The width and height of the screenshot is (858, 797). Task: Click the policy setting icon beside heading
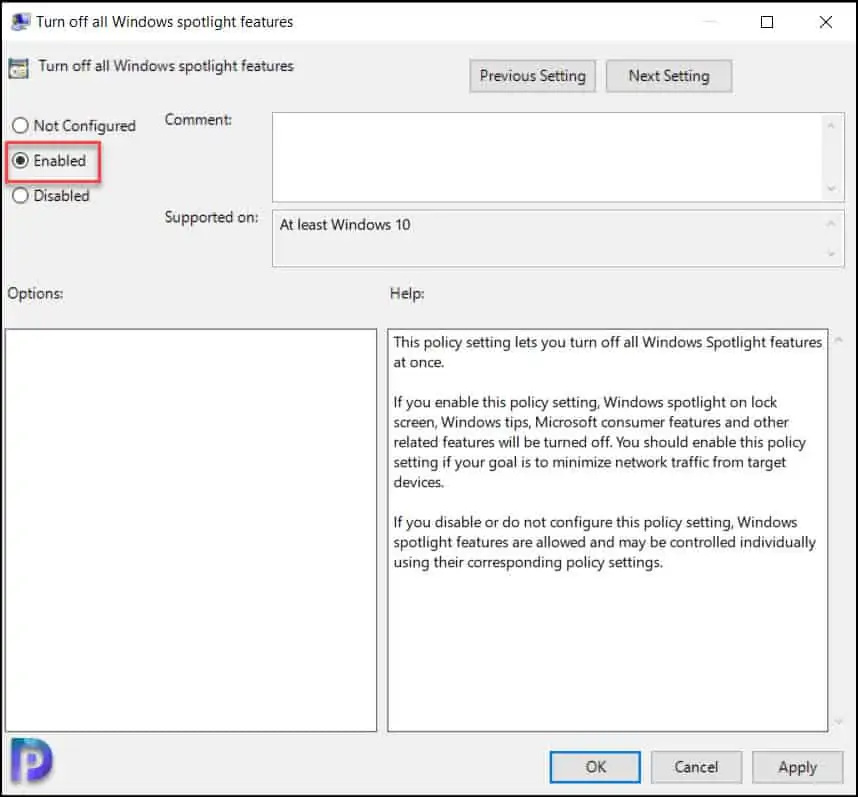(x=19, y=68)
